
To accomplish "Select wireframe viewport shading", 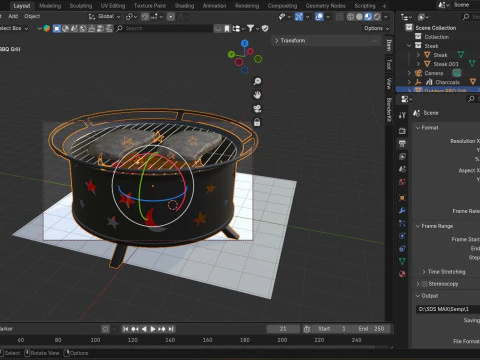I will pos(350,17).
